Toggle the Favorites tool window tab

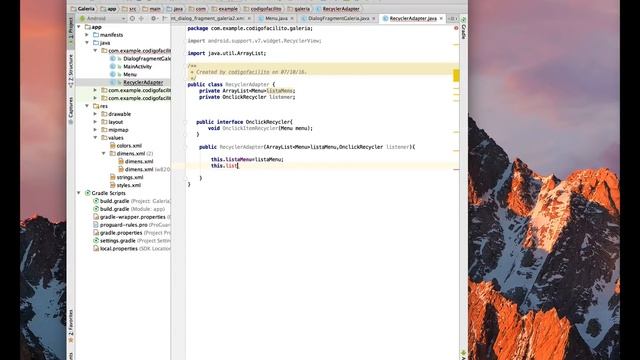[71, 325]
